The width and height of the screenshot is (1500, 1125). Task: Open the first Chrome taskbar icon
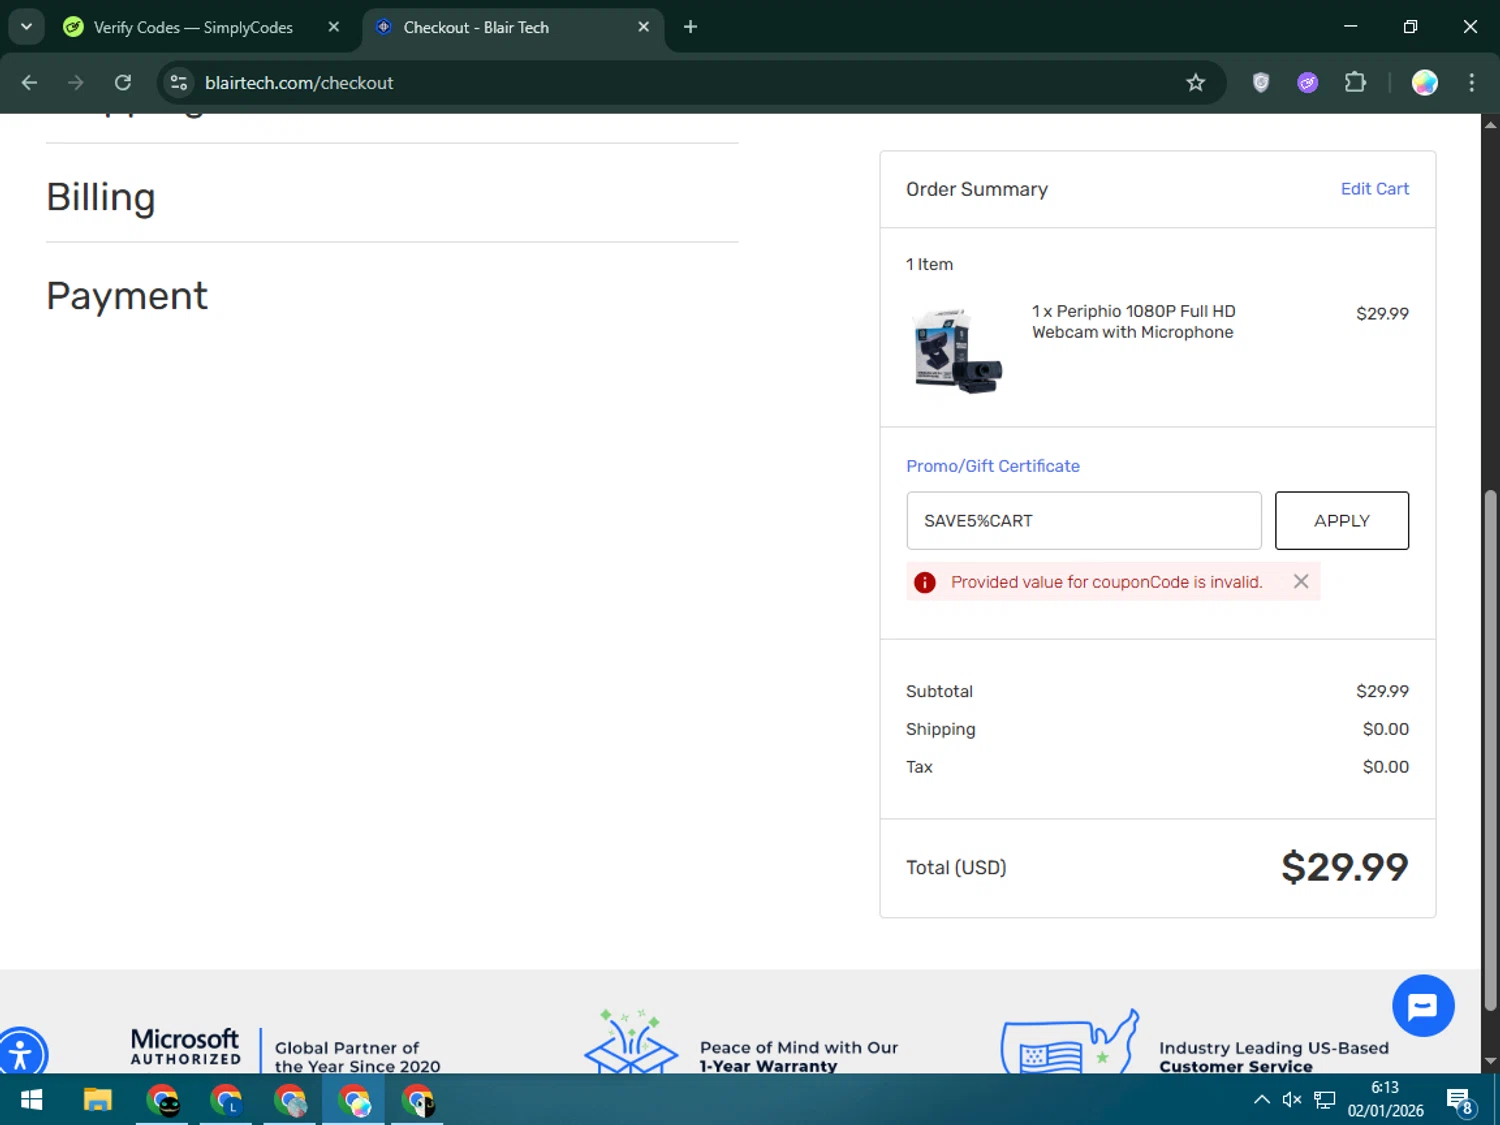pos(162,1101)
